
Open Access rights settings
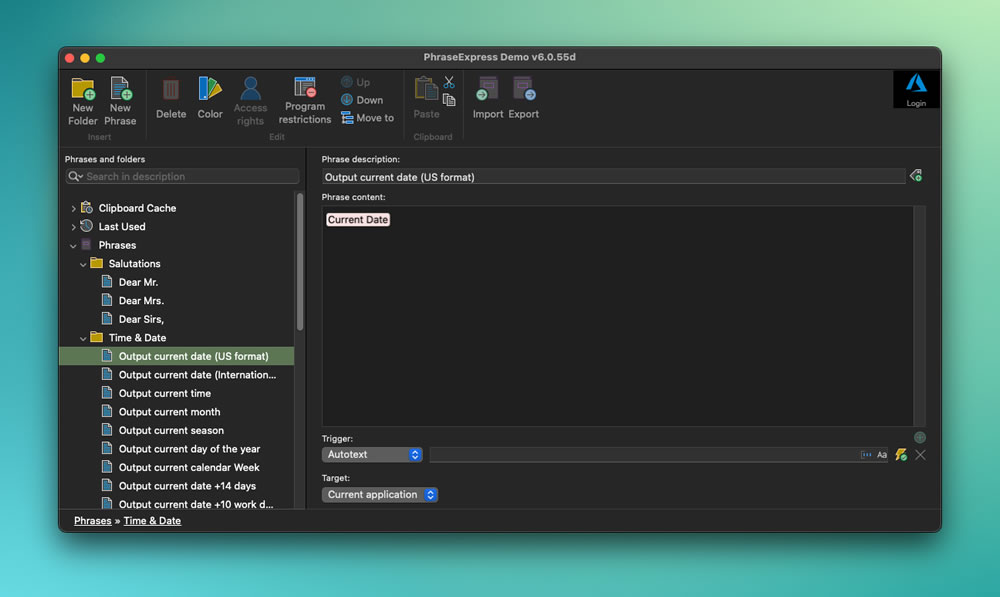tap(250, 101)
